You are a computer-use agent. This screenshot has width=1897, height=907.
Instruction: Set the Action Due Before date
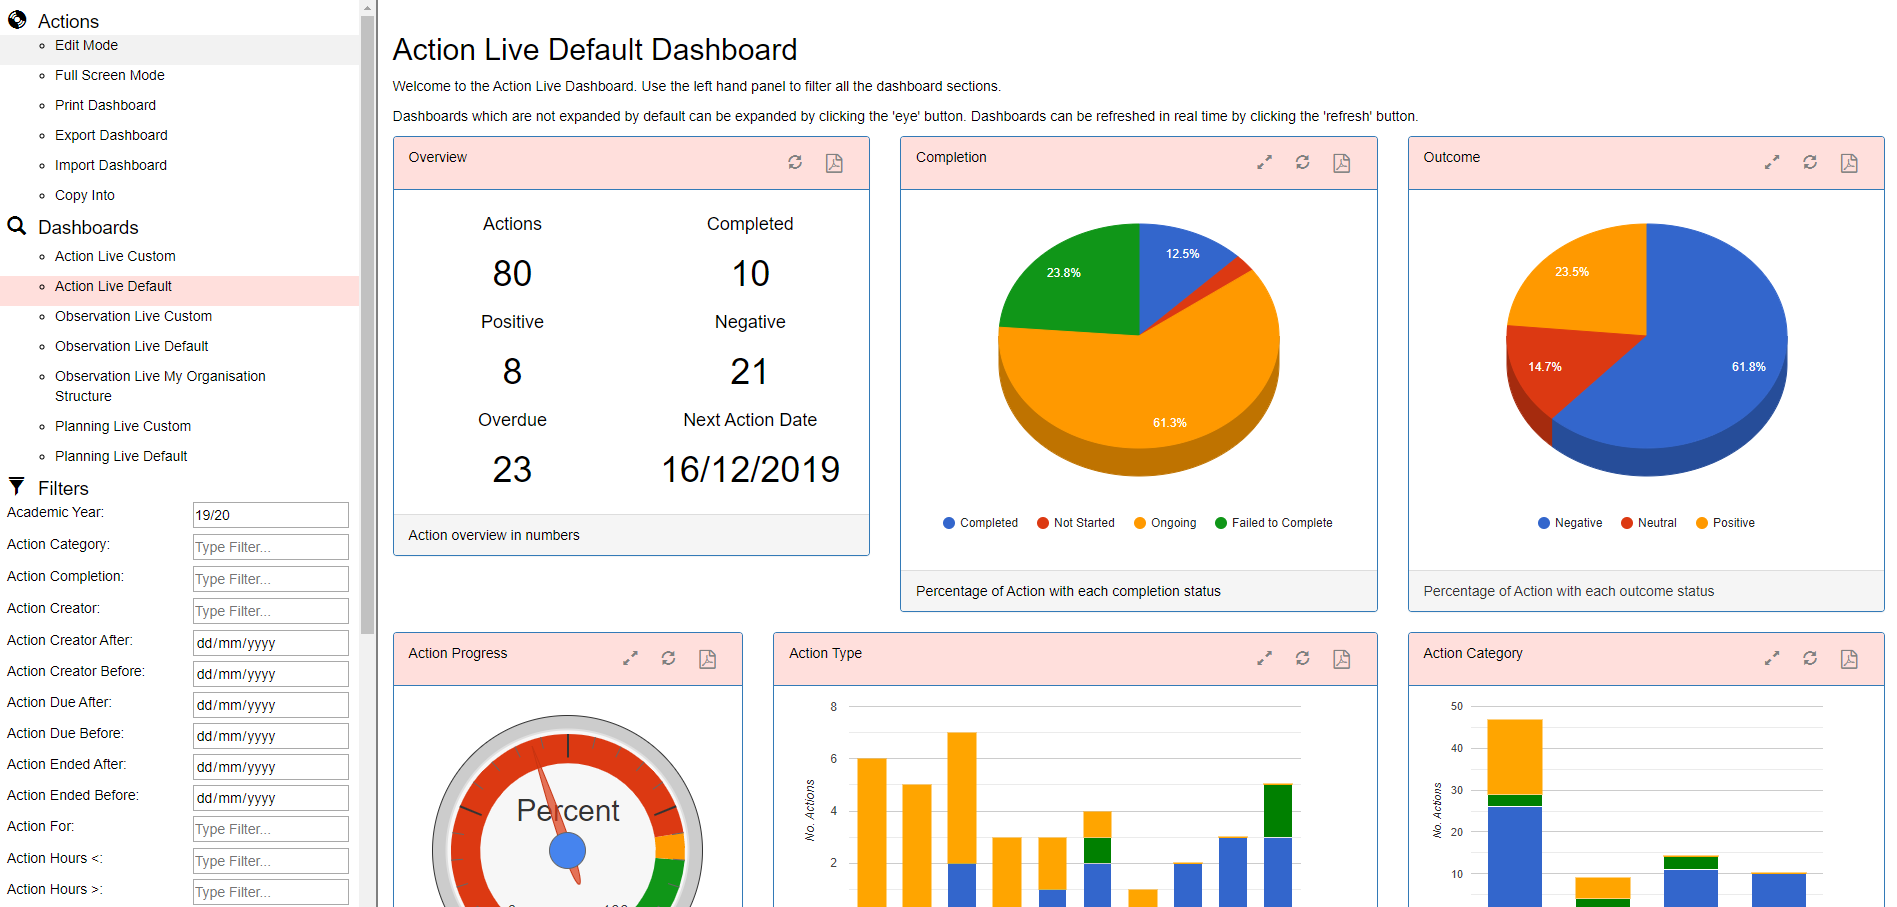[x=271, y=736]
